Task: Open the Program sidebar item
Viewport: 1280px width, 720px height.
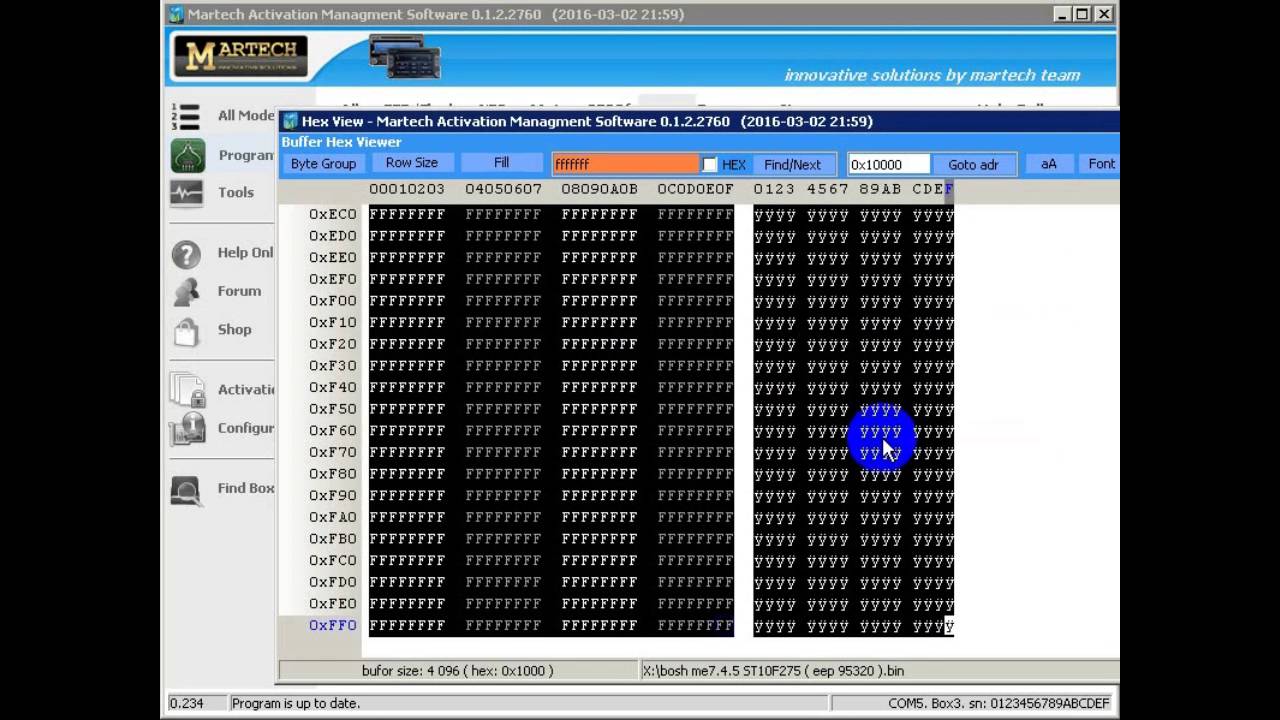Action: pyautogui.click(x=246, y=155)
